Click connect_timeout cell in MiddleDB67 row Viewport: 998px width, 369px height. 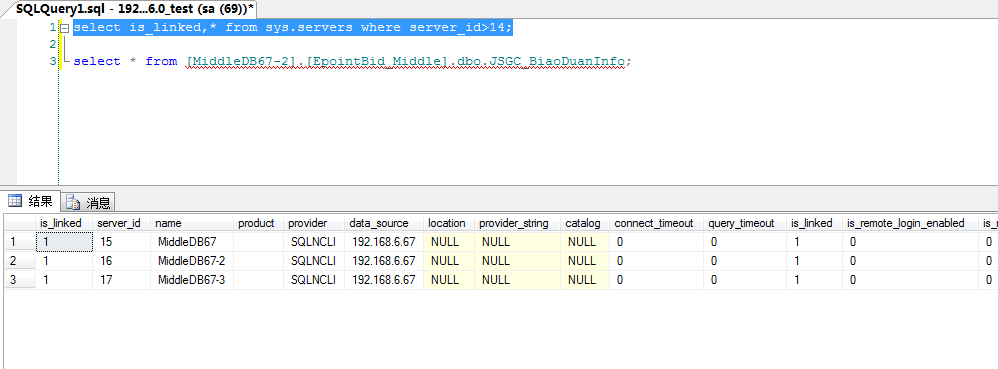pyautogui.click(x=656, y=242)
